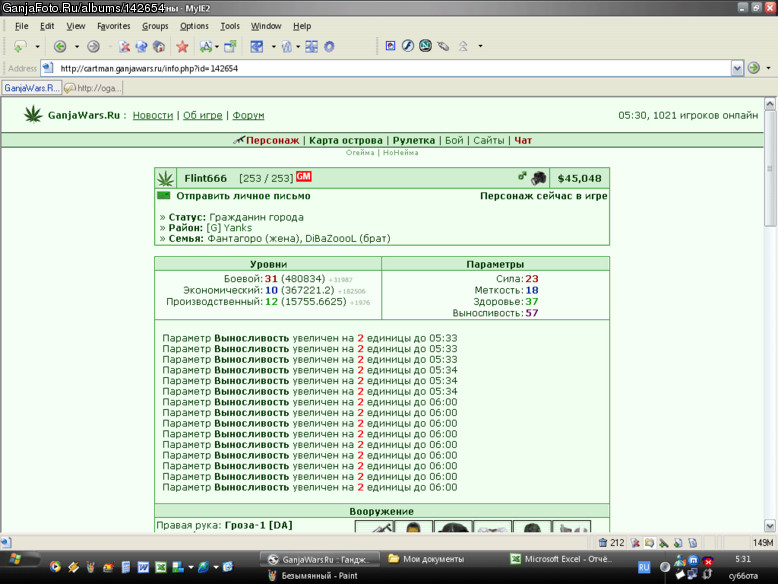
Task: Go to Карта острова page
Action: tap(346, 140)
